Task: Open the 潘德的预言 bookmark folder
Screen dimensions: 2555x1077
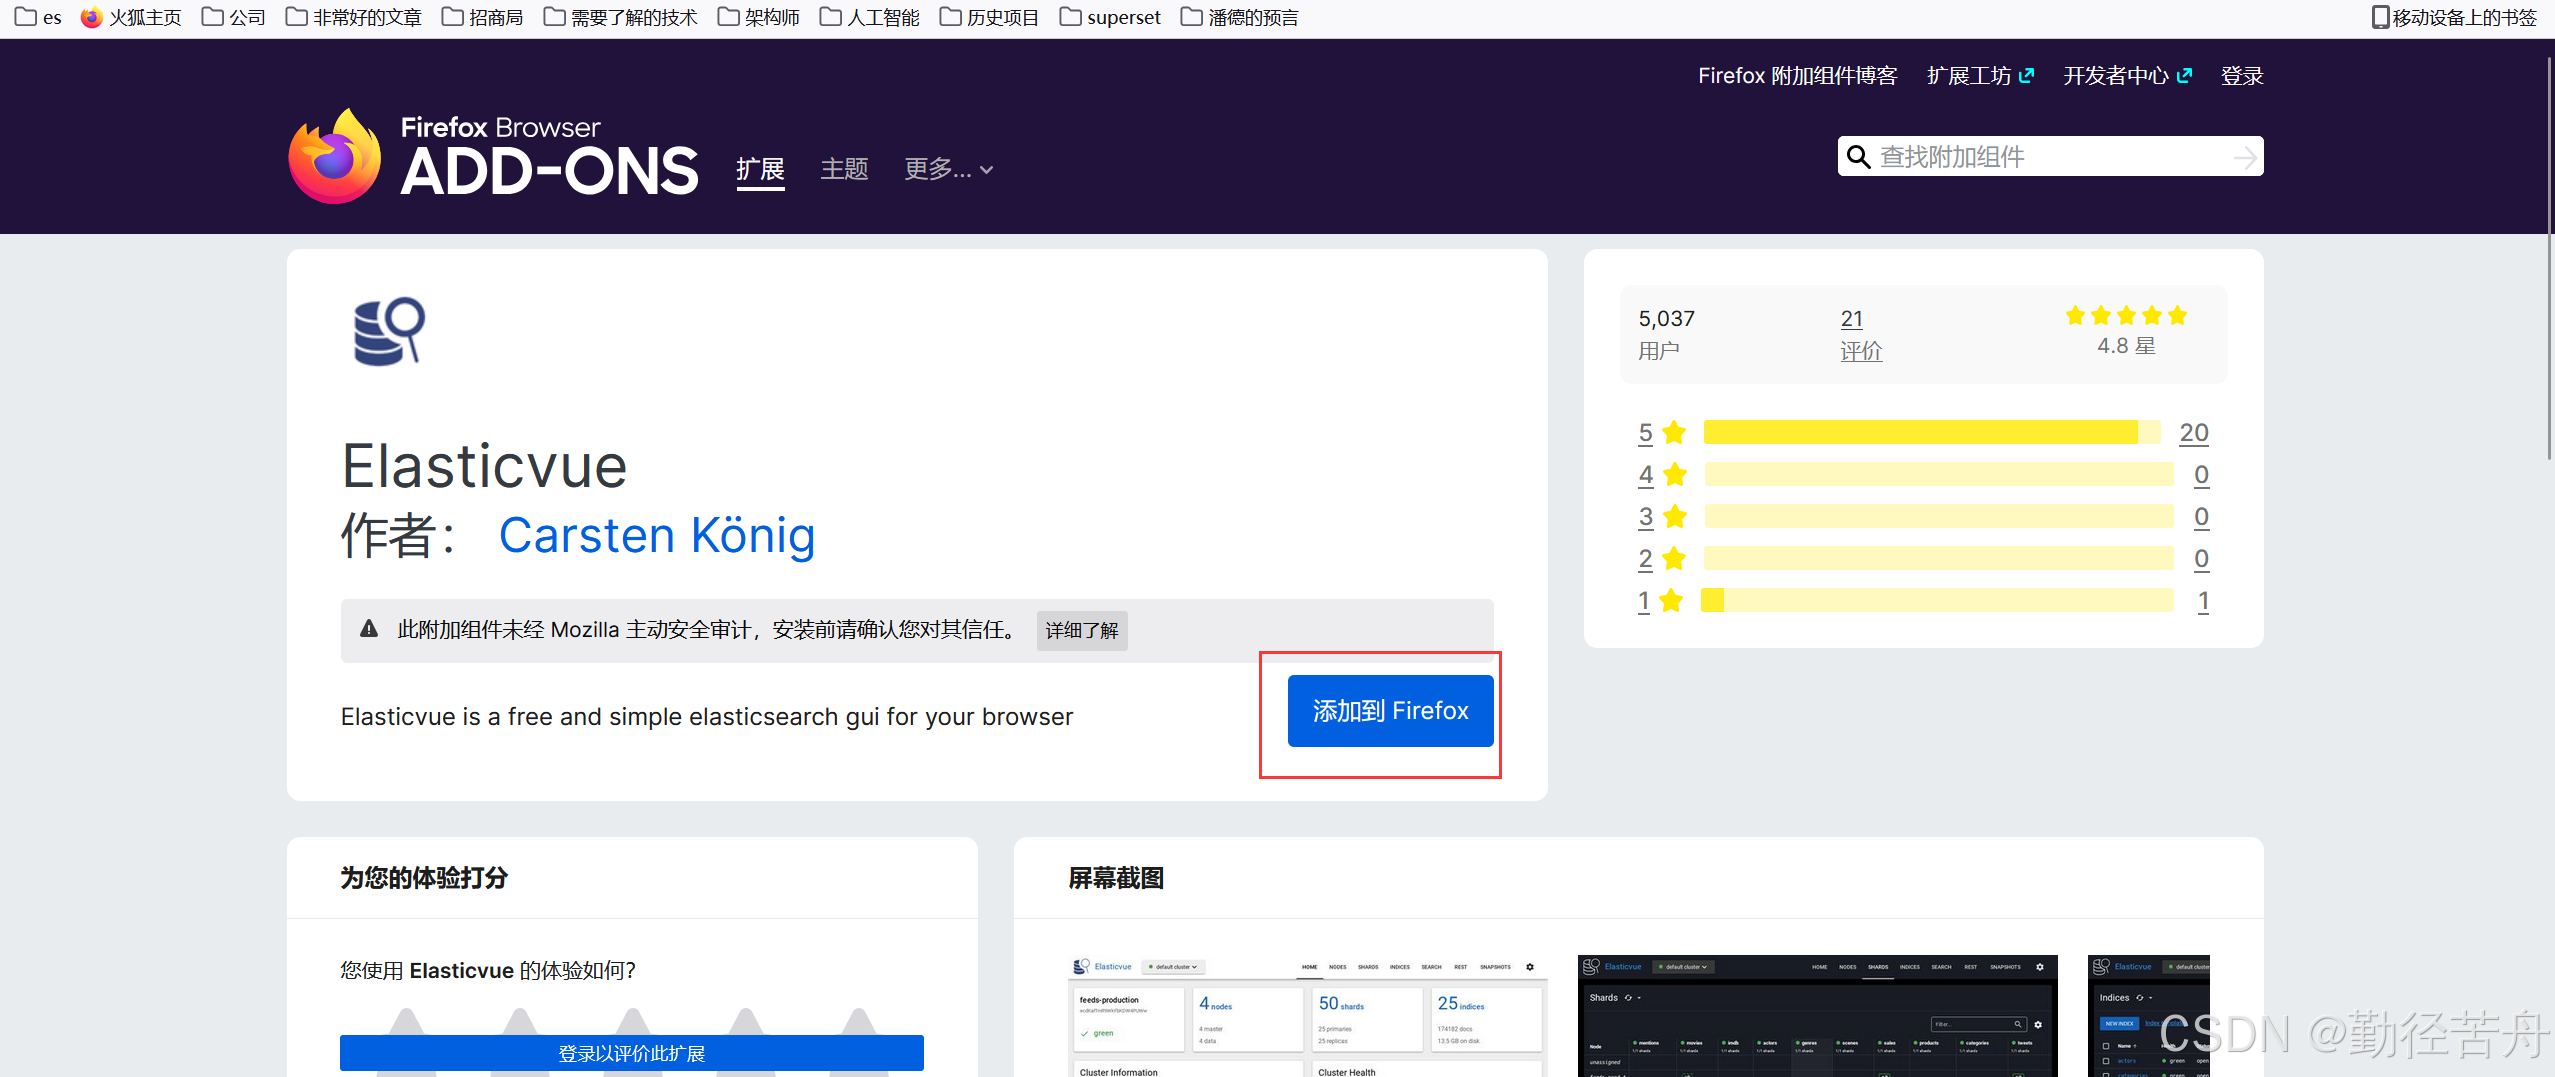Action: click(1240, 17)
